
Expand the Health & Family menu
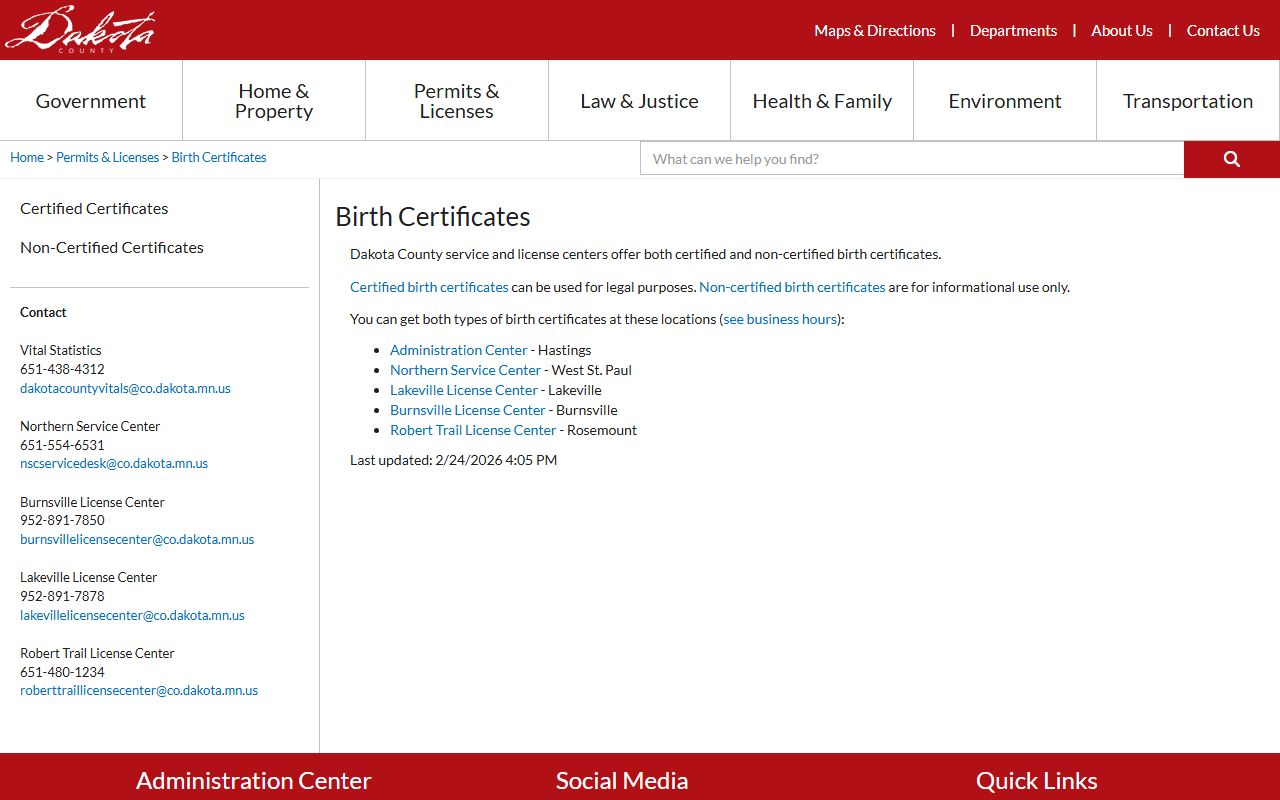(x=821, y=101)
